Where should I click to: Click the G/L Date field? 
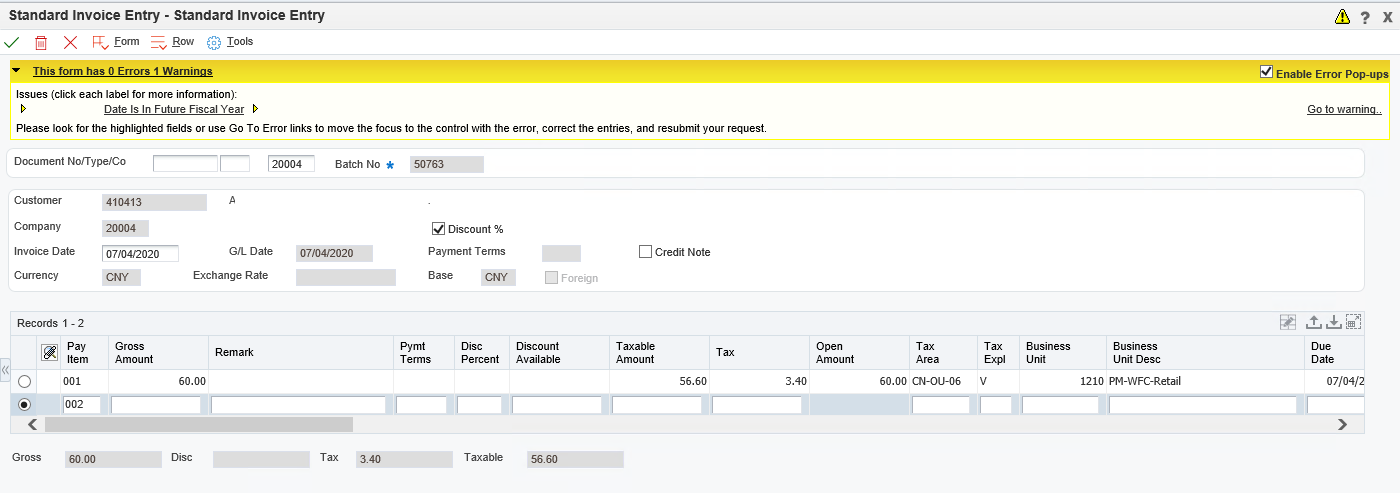[x=334, y=253]
